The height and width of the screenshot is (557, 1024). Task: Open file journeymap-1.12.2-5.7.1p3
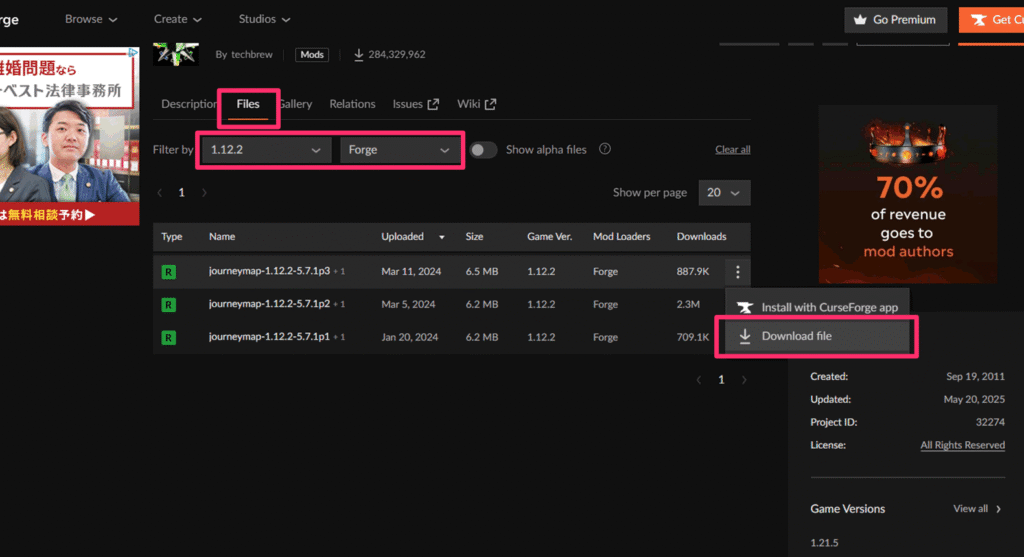click(269, 271)
